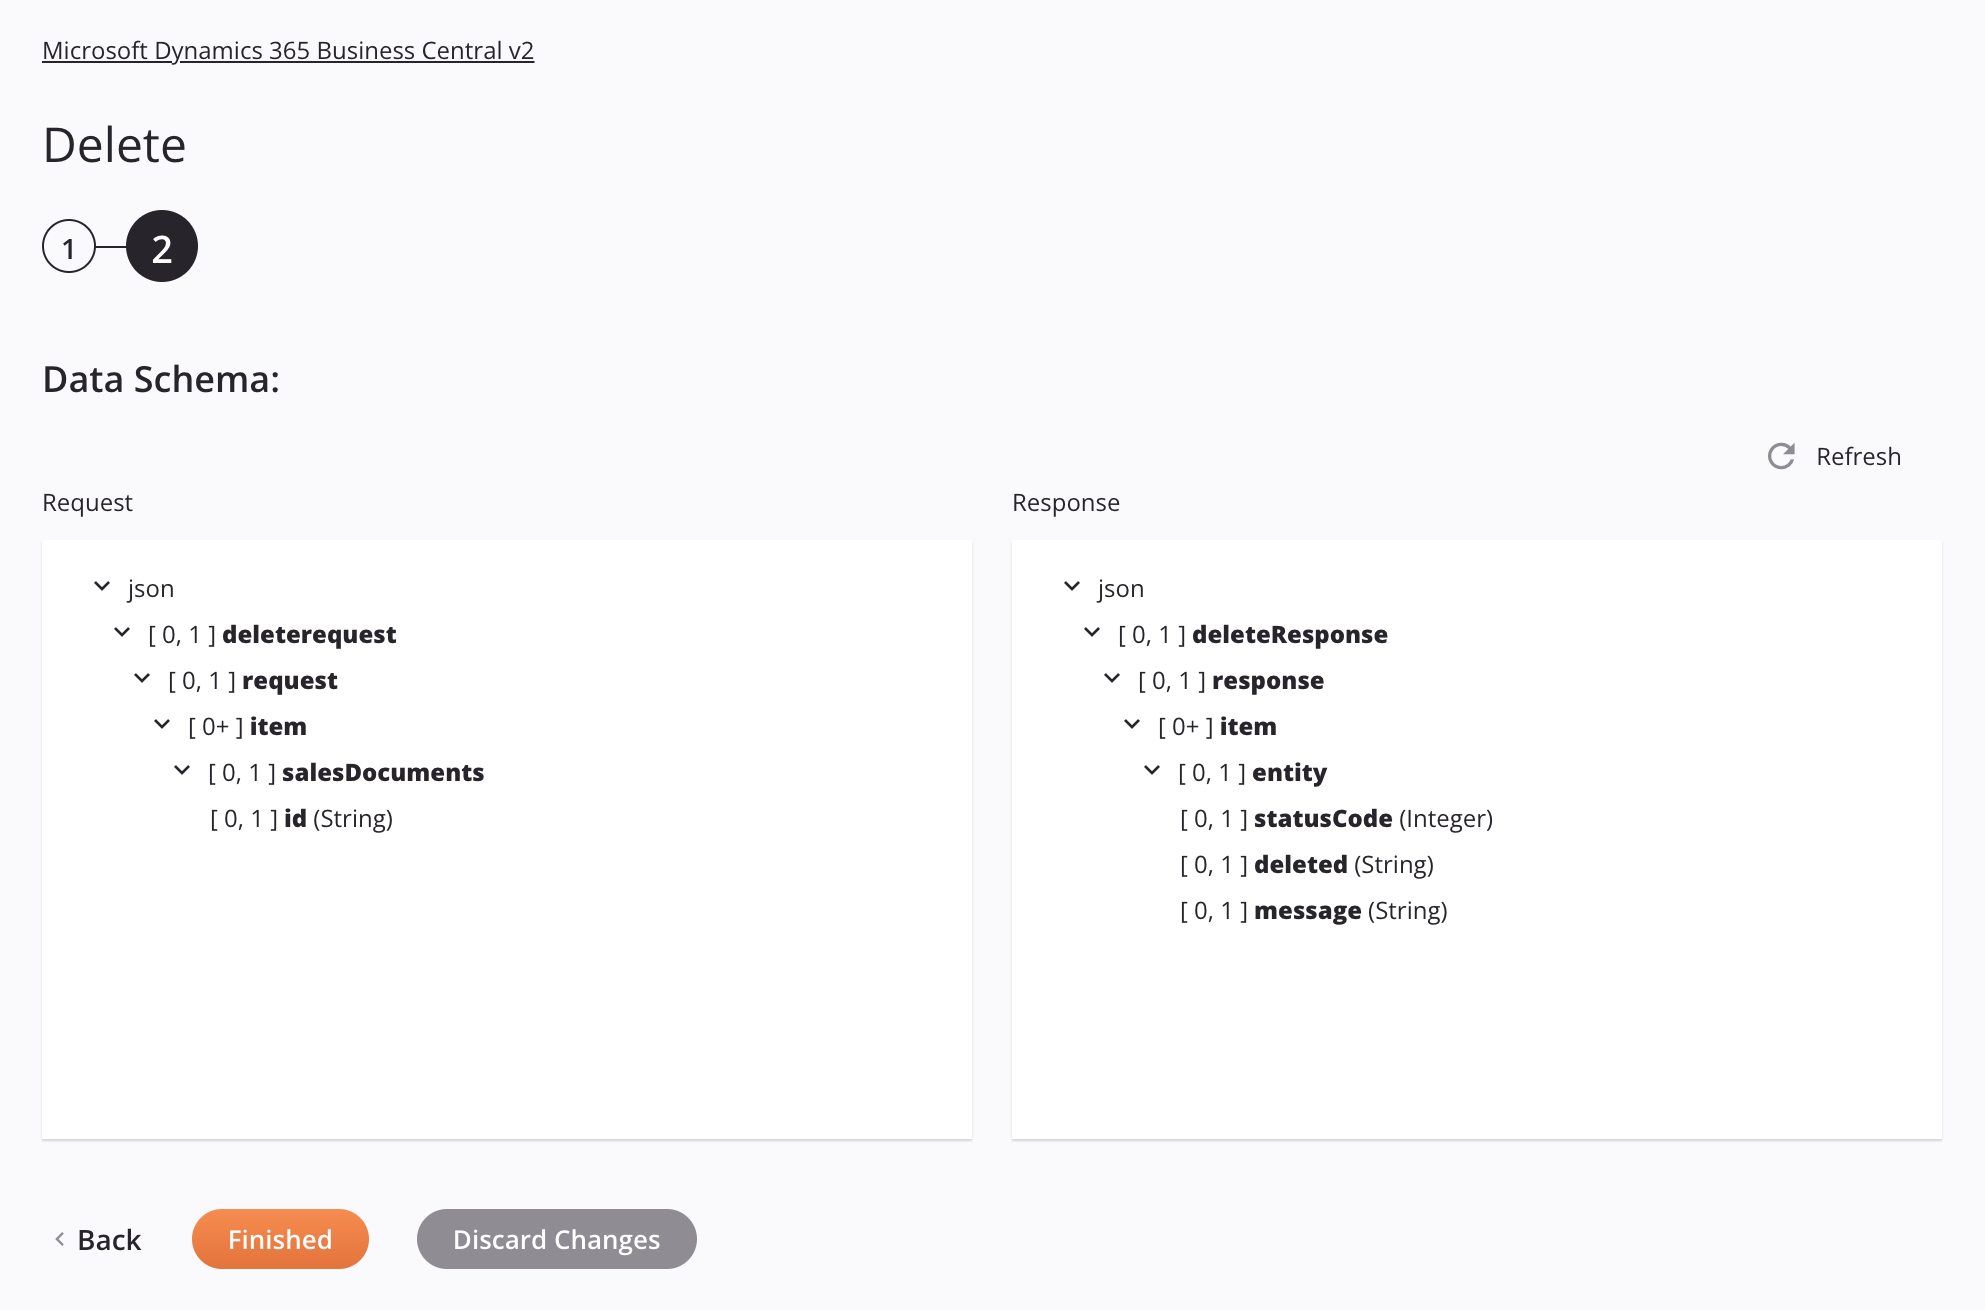This screenshot has height=1310, width=1985.
Task: Select the Microsoft Dynamics 365 Business Central v2 link
Action: click(x=288, y=48)
